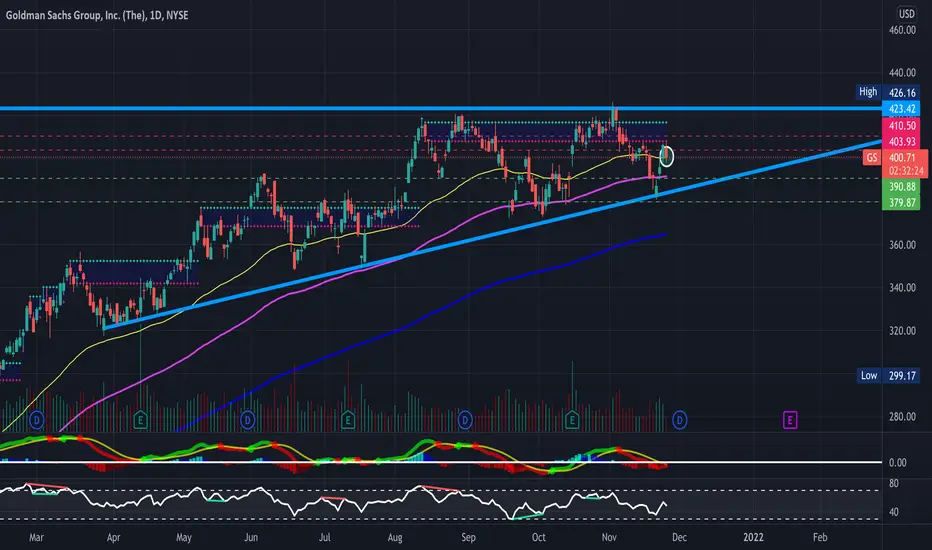Click the upcoming dividend D marker above Dec

[679, 420]
